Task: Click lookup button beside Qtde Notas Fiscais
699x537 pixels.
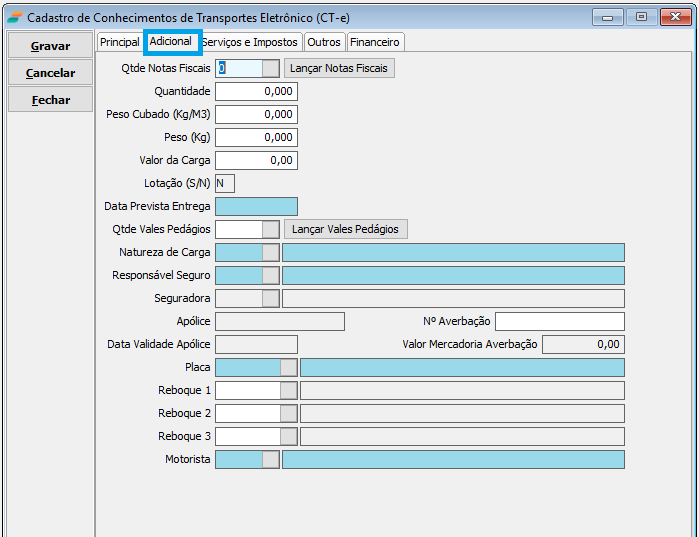Action: [x=271, y=68]
